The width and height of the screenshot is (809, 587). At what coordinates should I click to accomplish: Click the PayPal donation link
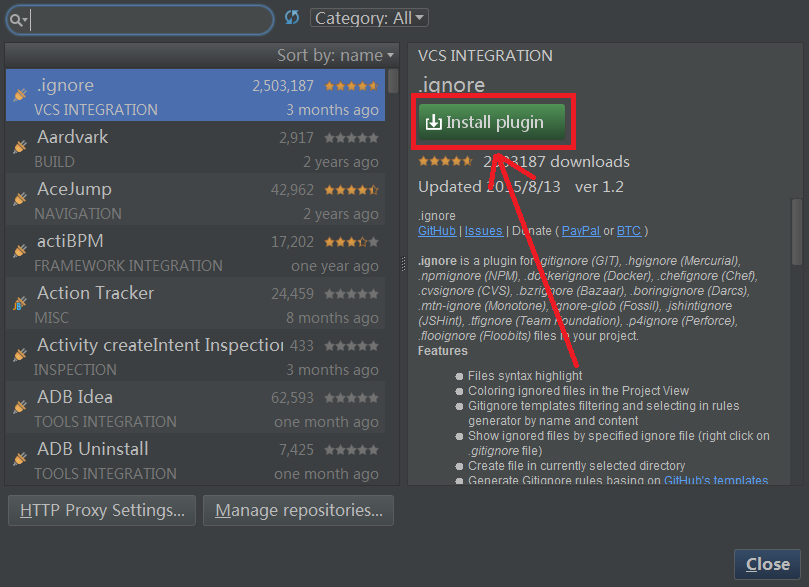coord(580,230)
